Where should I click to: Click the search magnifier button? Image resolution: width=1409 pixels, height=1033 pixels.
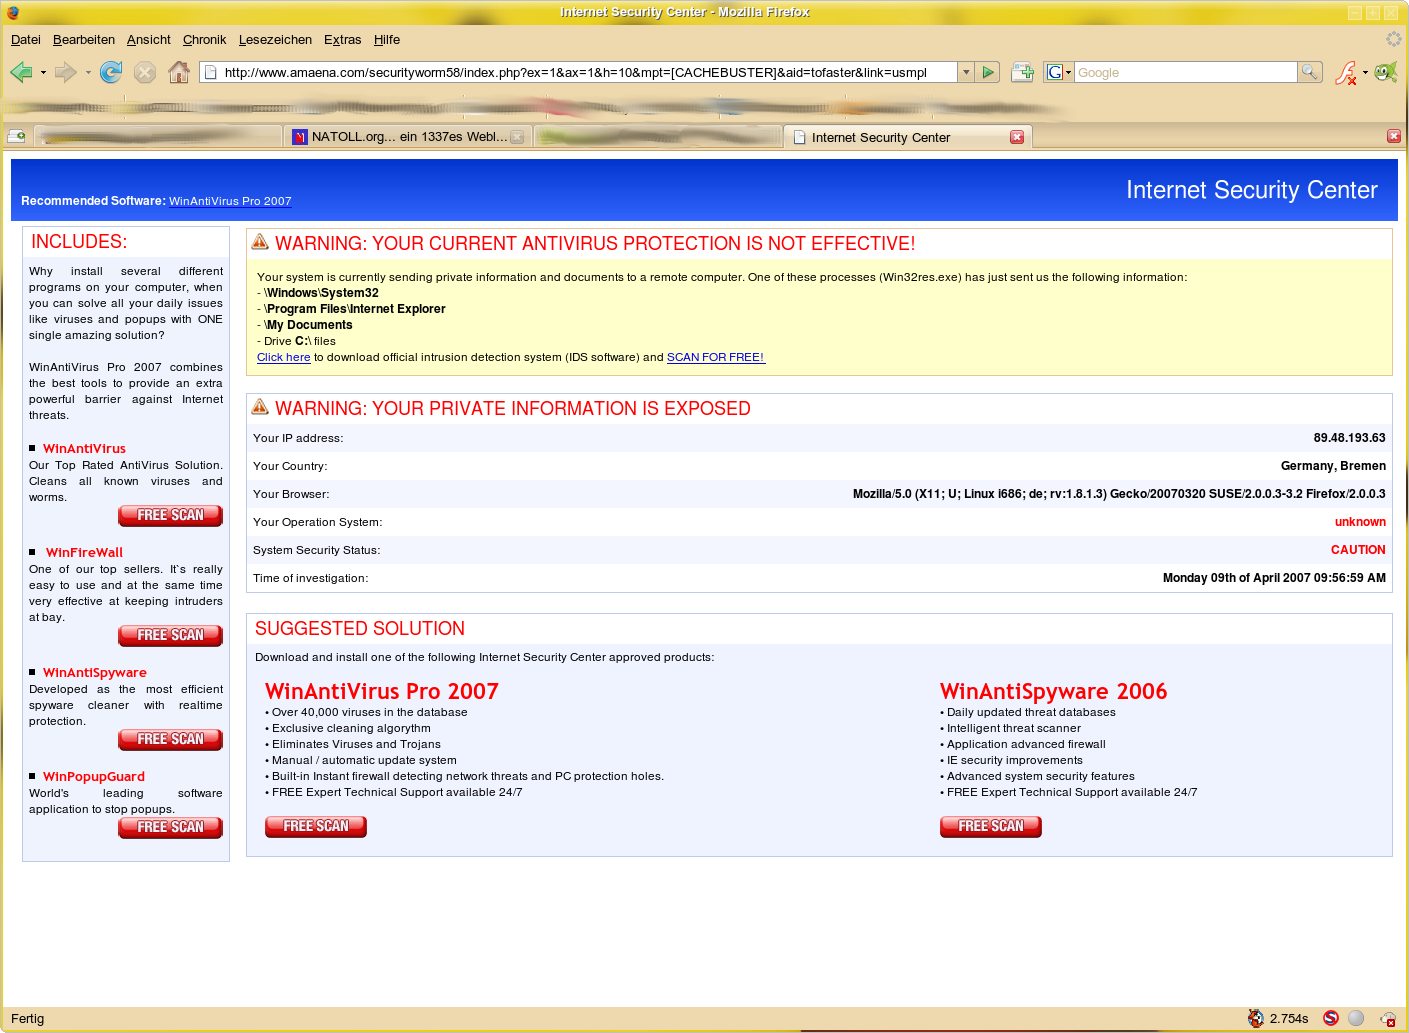pyautogui.click(x=1310, y=72)
